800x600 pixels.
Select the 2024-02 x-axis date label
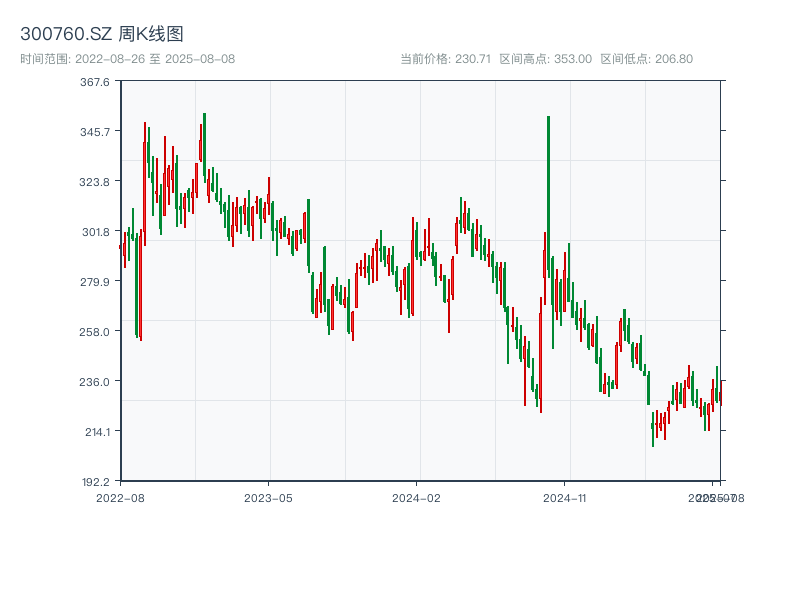coord(416,497)
